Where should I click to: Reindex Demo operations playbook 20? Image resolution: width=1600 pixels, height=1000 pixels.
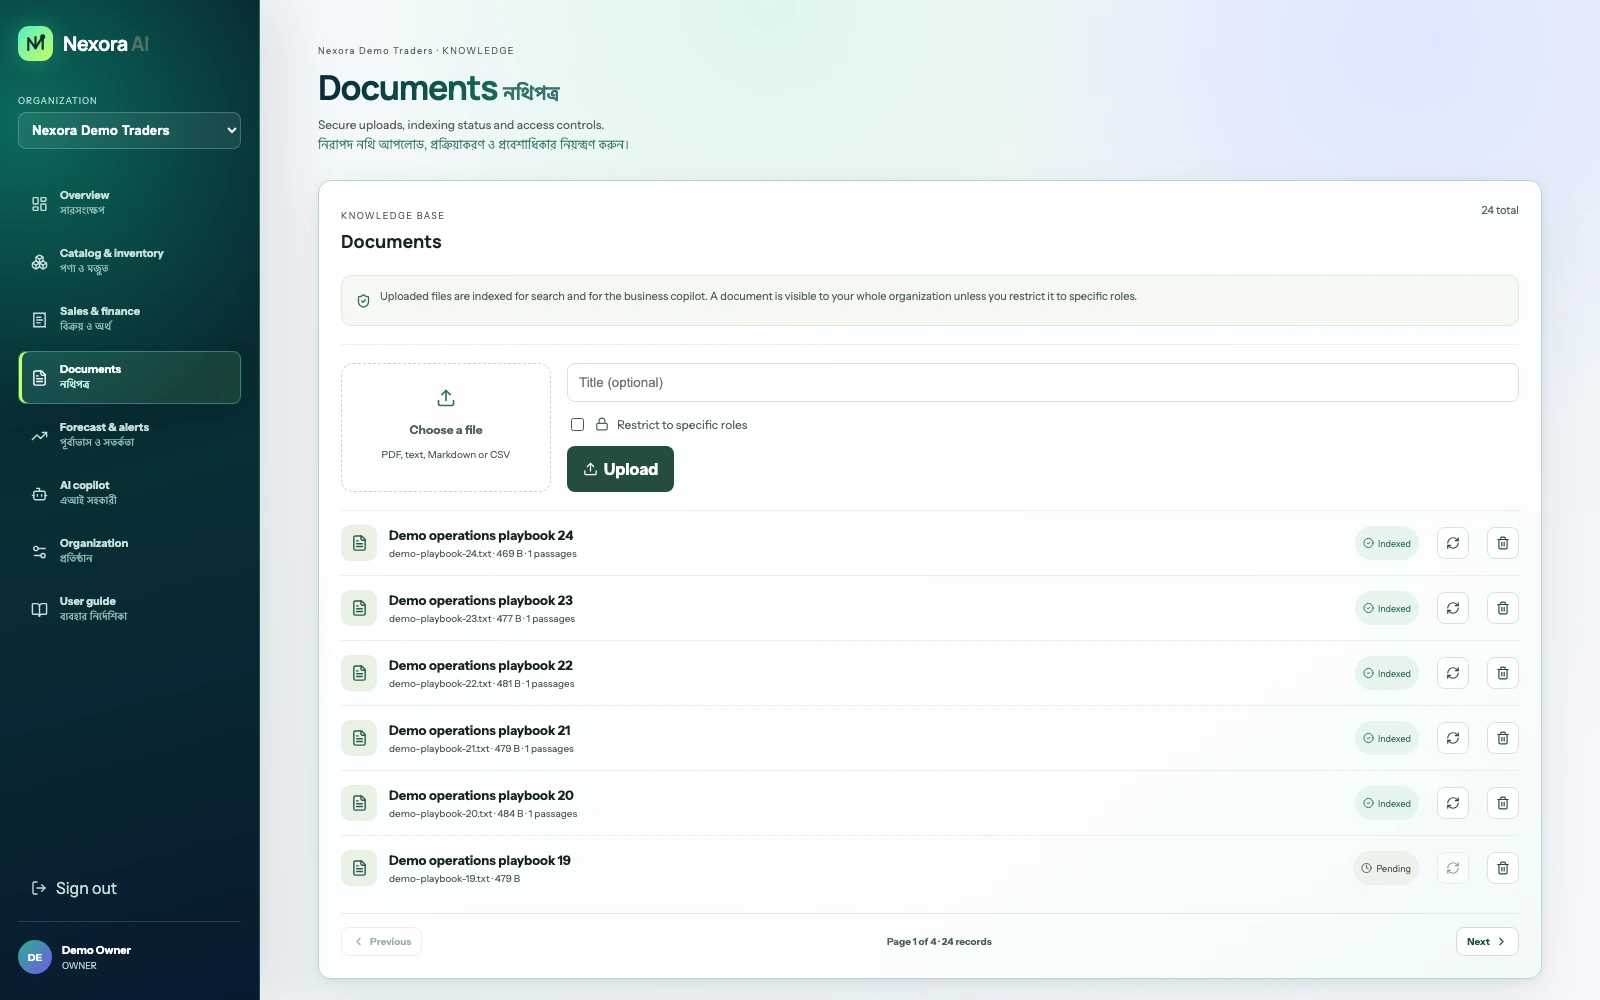click(1453, 803)
